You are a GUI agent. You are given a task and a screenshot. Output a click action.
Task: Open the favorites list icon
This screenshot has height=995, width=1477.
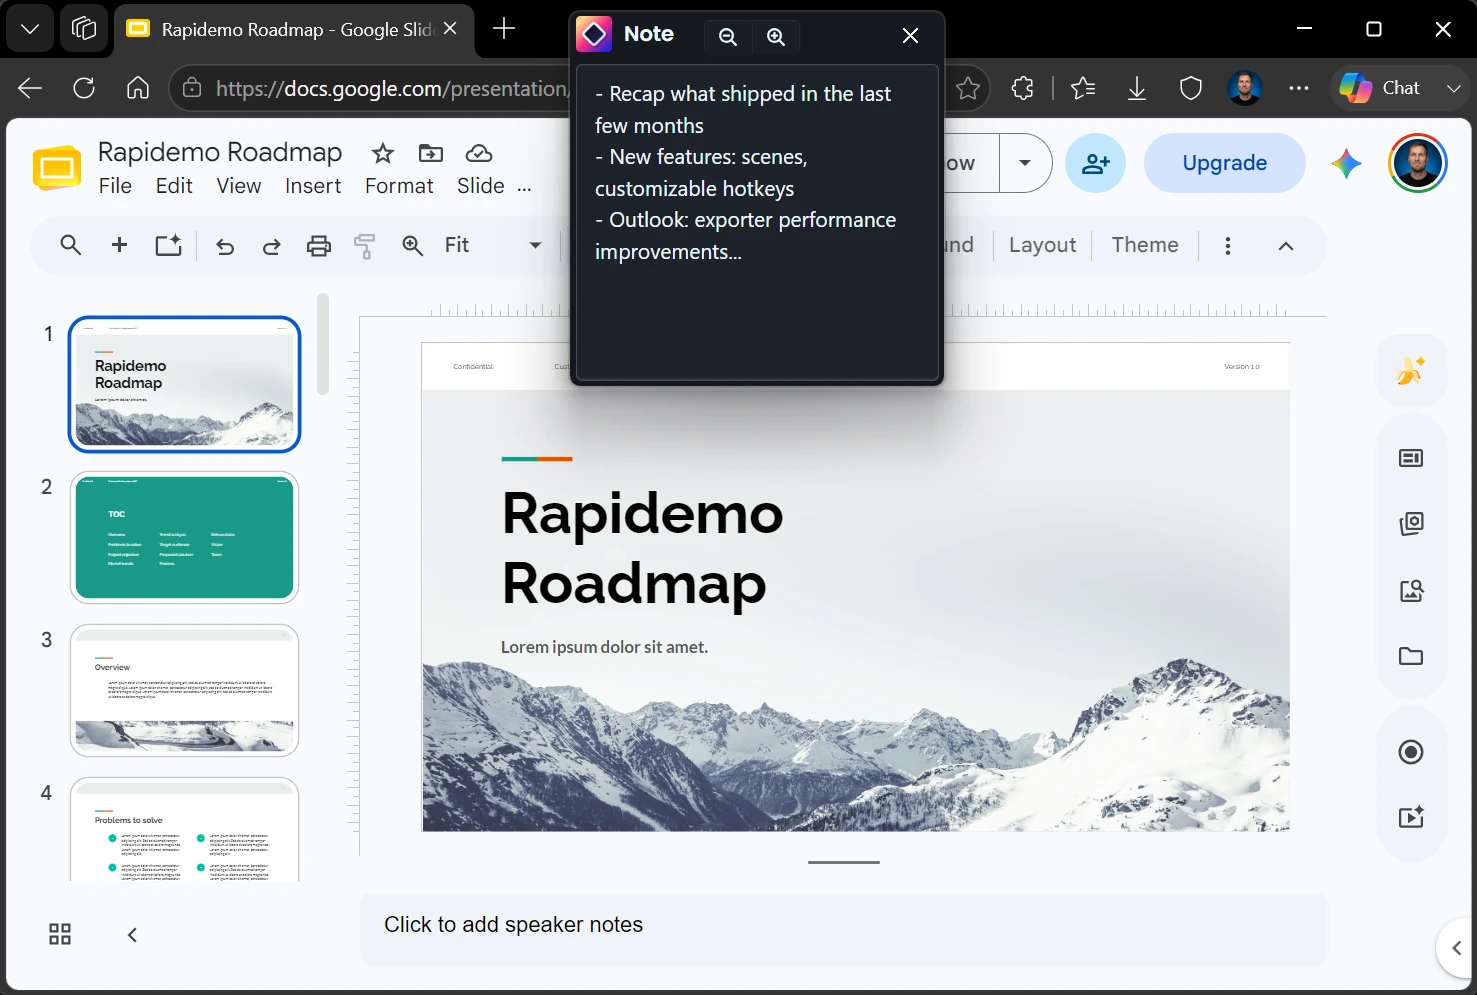(x=1083, y=88)
